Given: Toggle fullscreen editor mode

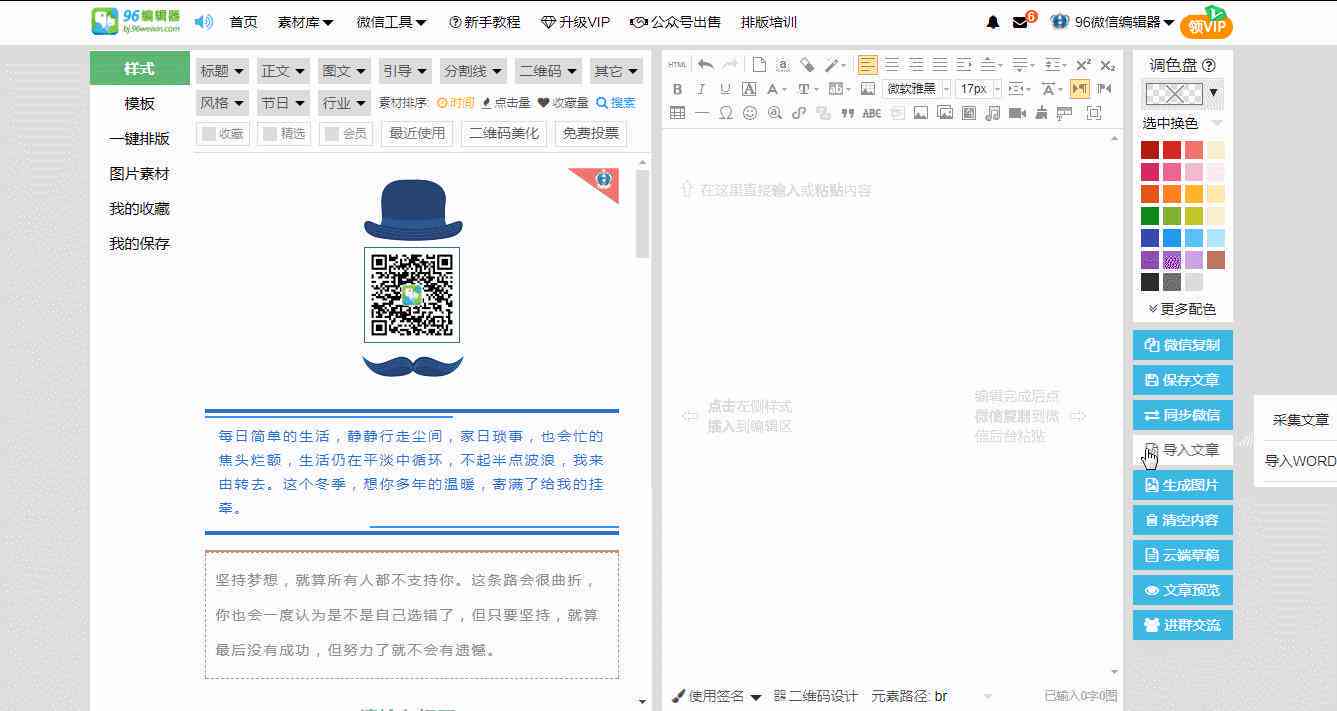Looking at the screenshot, I should pos(1094,113).
